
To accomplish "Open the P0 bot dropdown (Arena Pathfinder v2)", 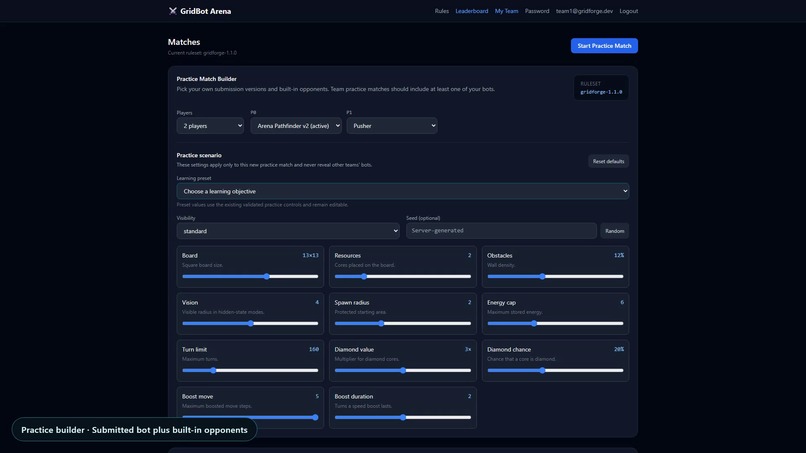I will coord(296,125).
